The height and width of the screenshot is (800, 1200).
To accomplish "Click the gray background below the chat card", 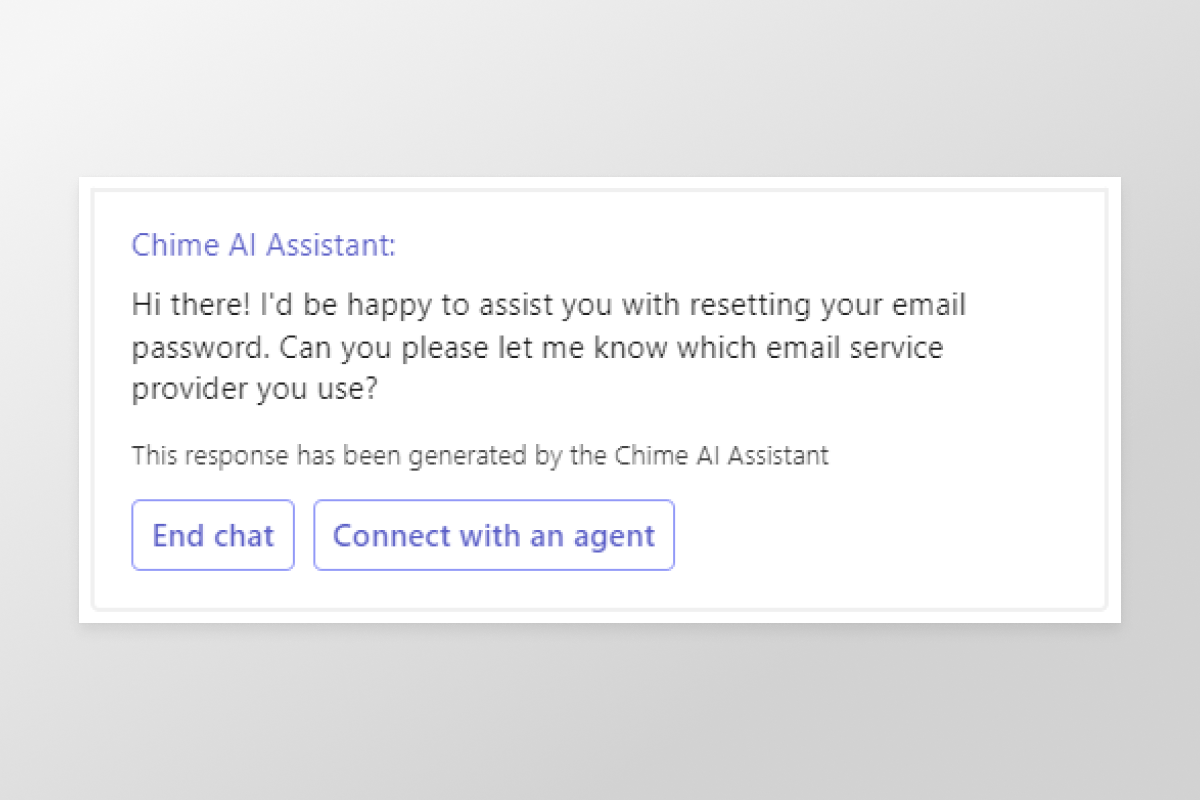I will [600, 710].
